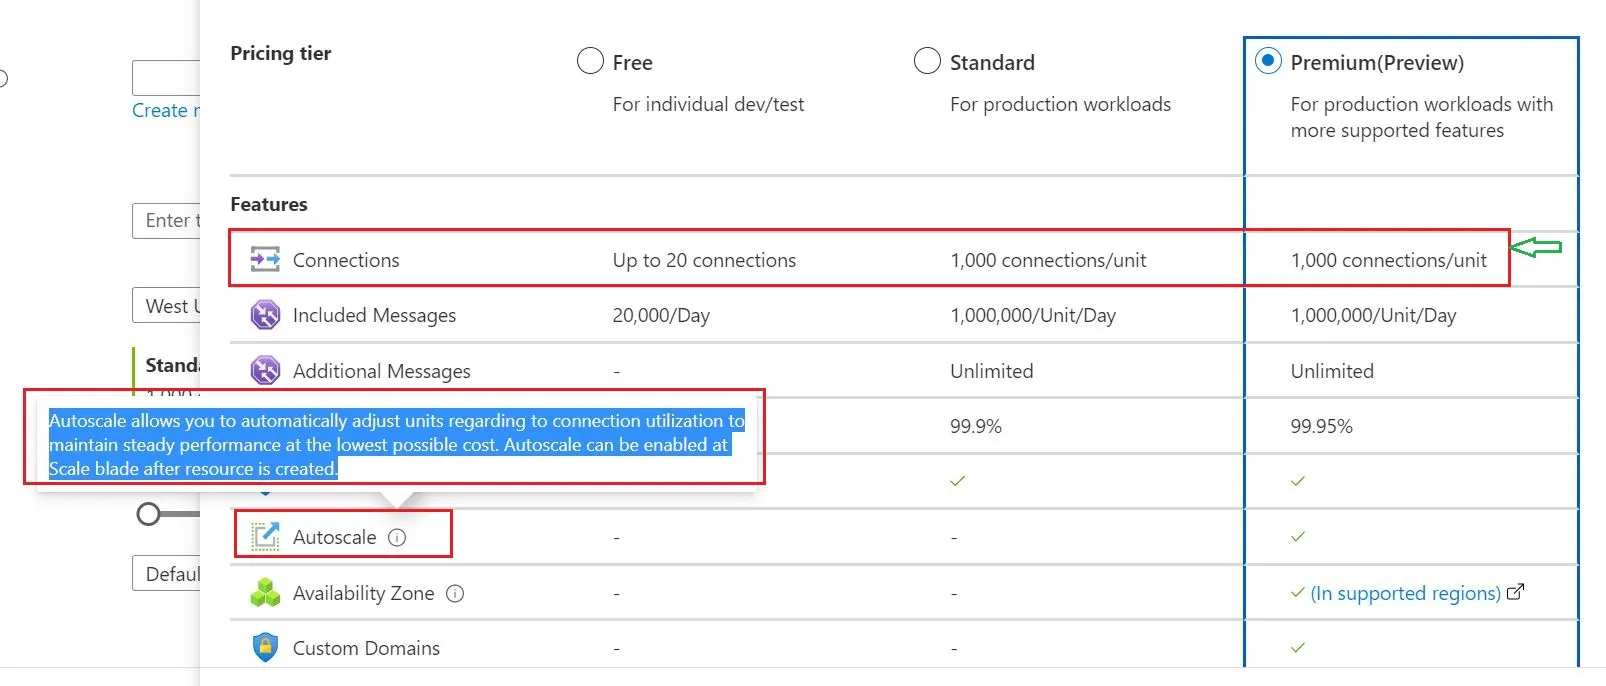The height and width of the screenshot is (686, 1606).
Task: Select the Premium(Preview) pricing tier radio
Action: point(1268,61)
